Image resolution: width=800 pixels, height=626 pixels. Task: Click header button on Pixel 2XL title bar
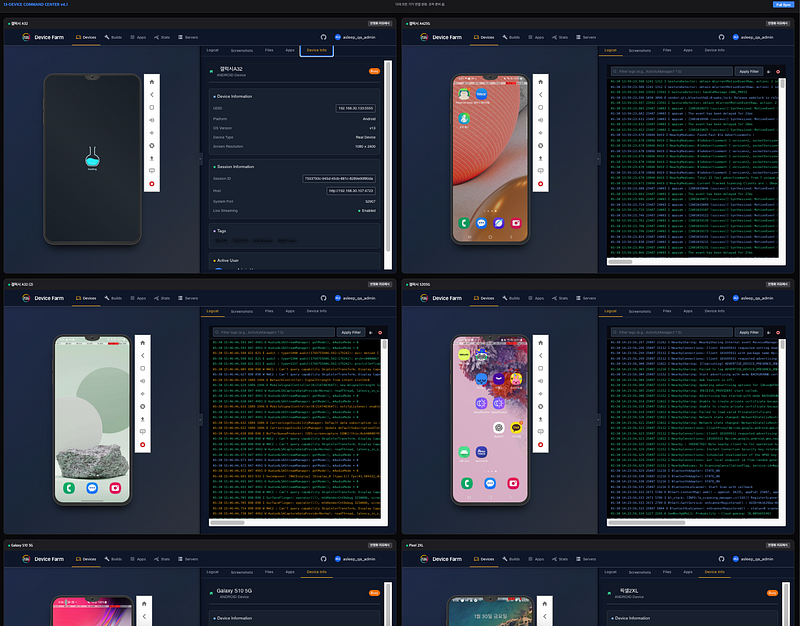tap(778, 545)
